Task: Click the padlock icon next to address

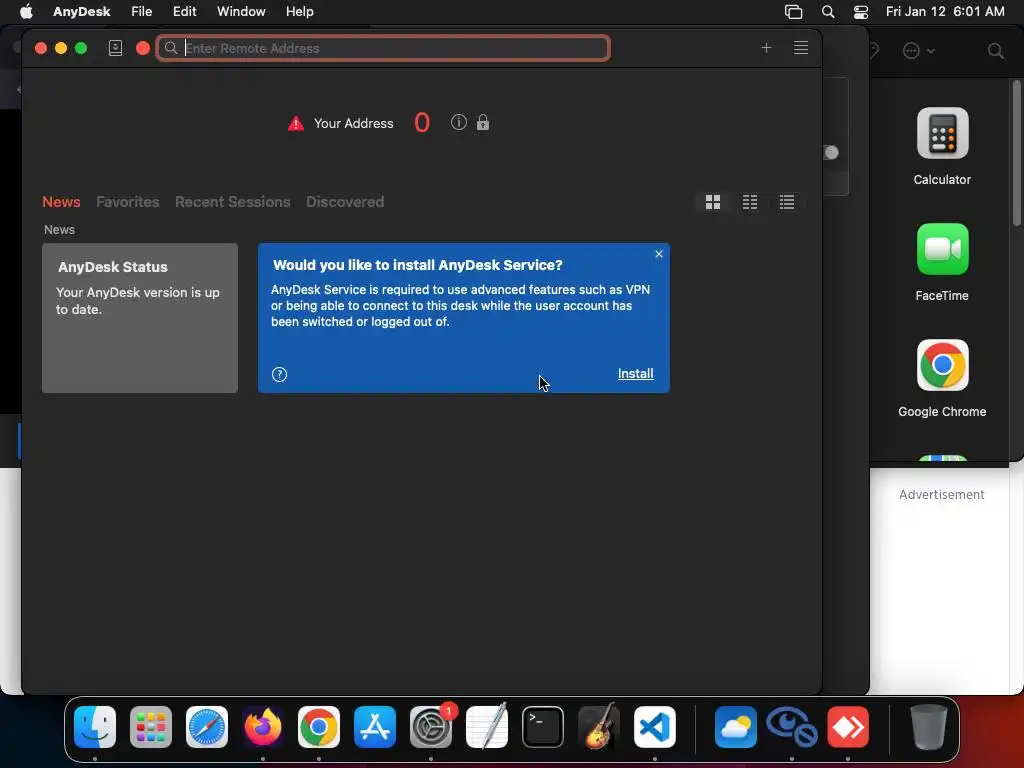Action: (483, 122)
